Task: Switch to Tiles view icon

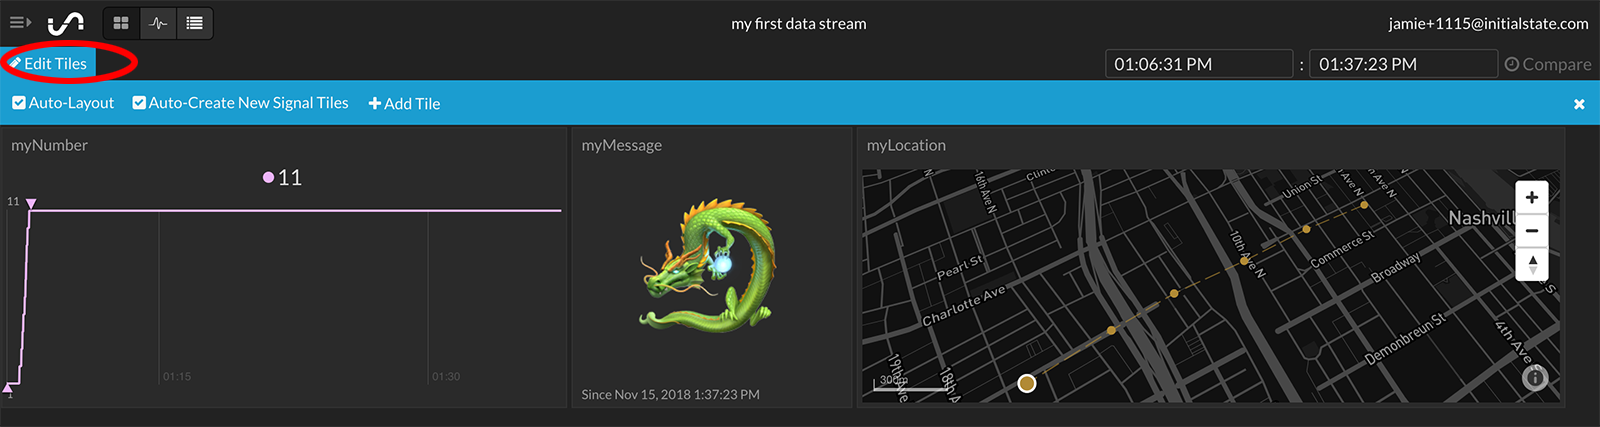Action: [121, 23]
